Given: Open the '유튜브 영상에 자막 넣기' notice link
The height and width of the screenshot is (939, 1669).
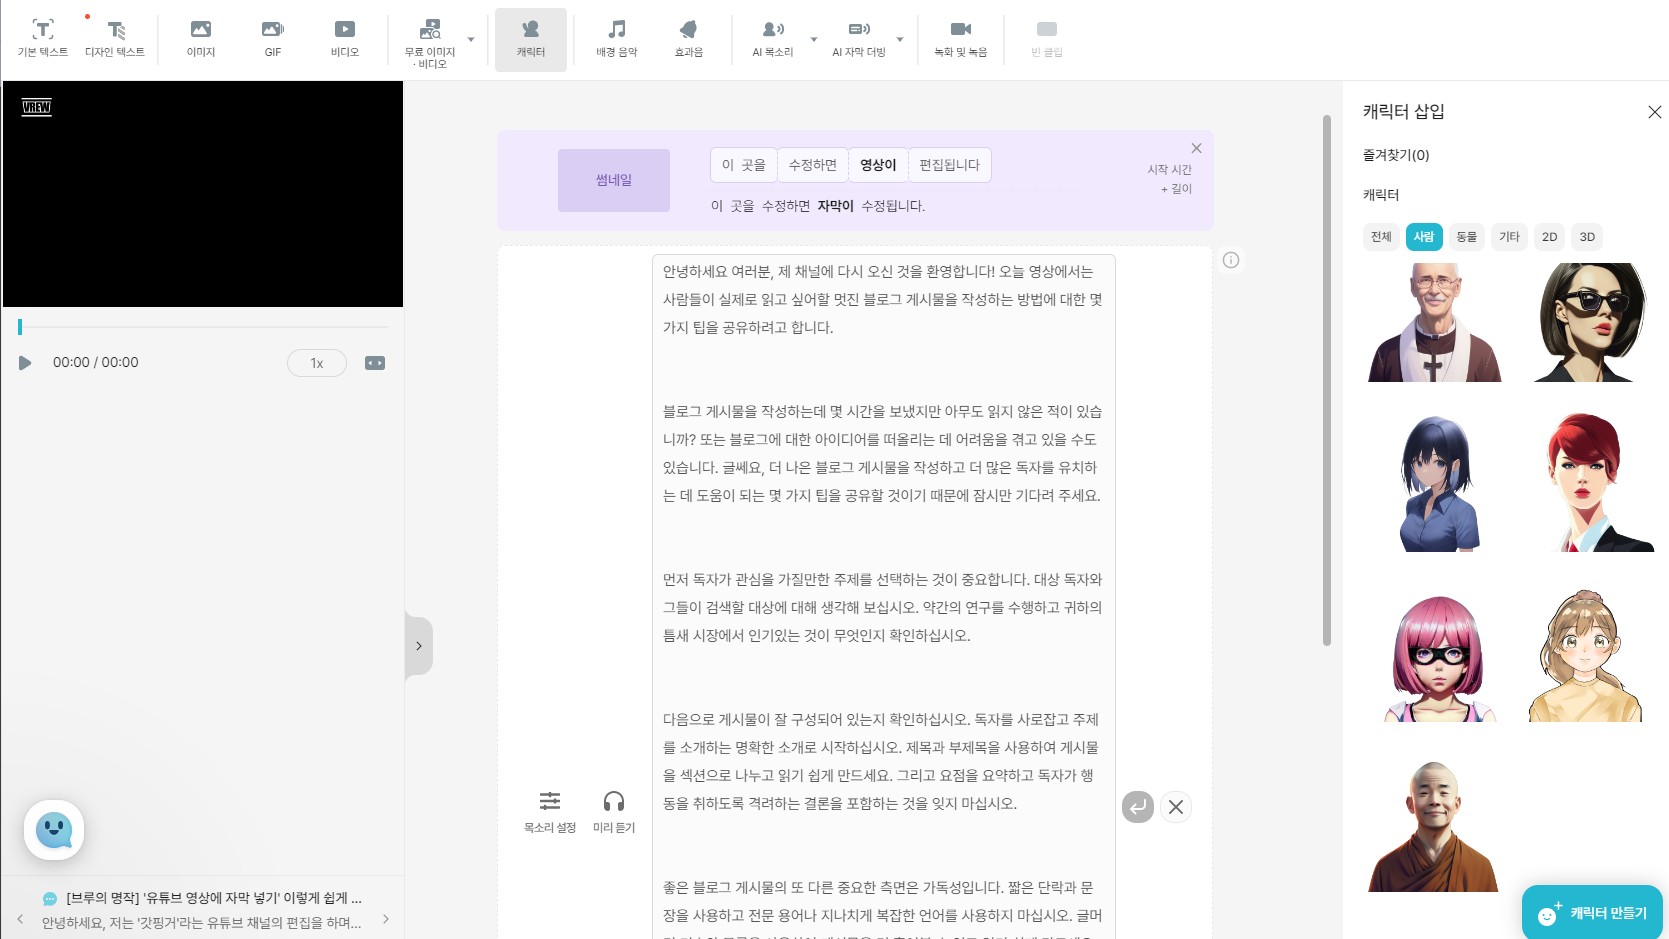Looking at the screenshot, I should point(214,898).
